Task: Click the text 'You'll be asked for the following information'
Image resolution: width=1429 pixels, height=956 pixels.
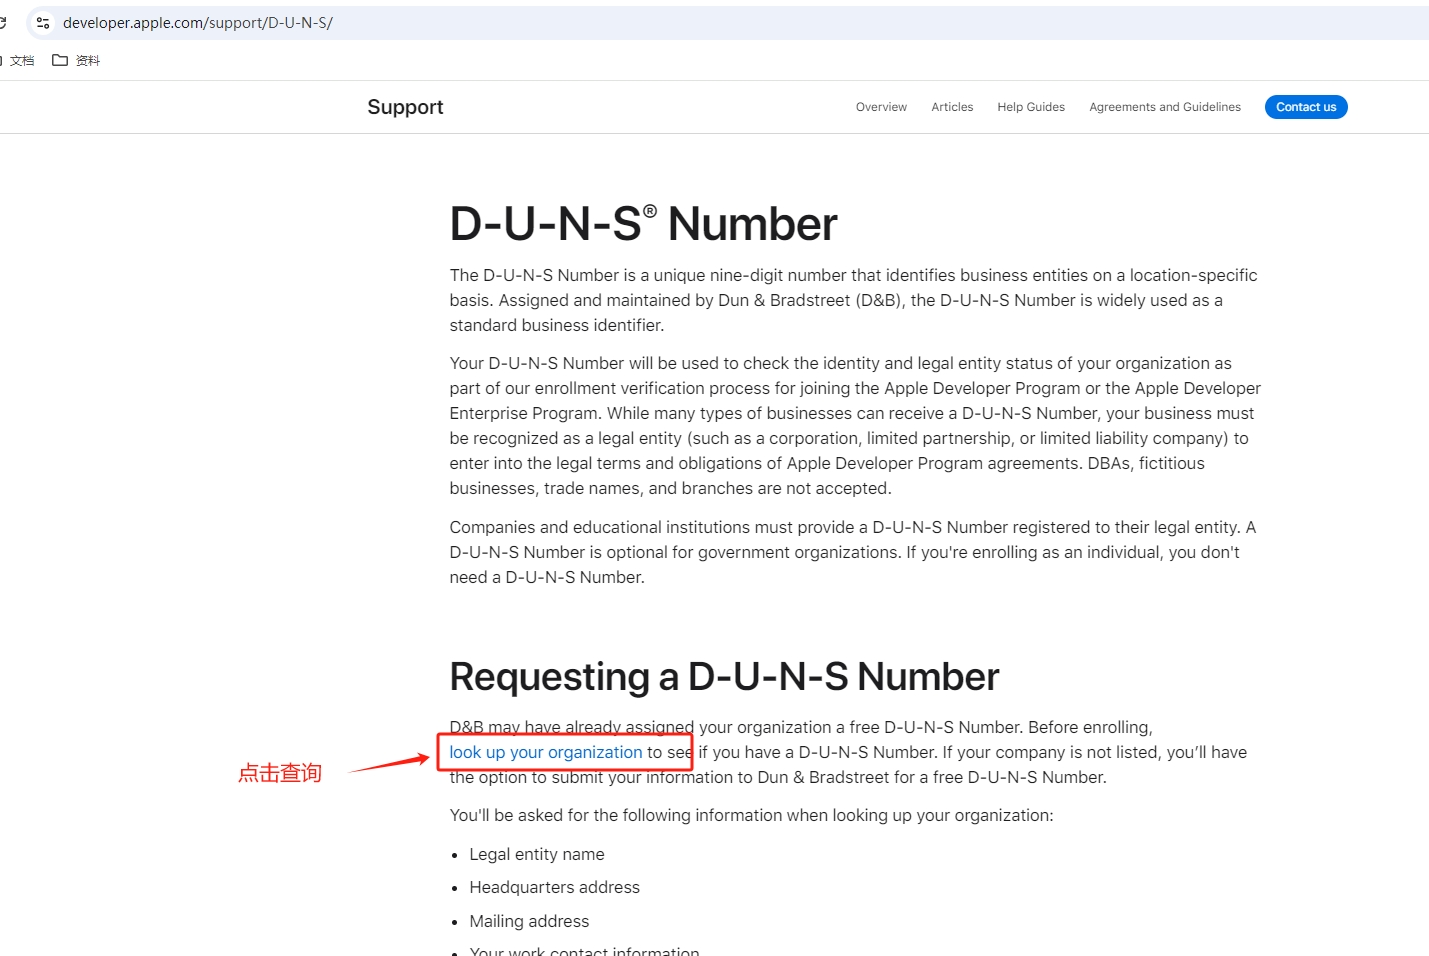Action: [751, 815]
